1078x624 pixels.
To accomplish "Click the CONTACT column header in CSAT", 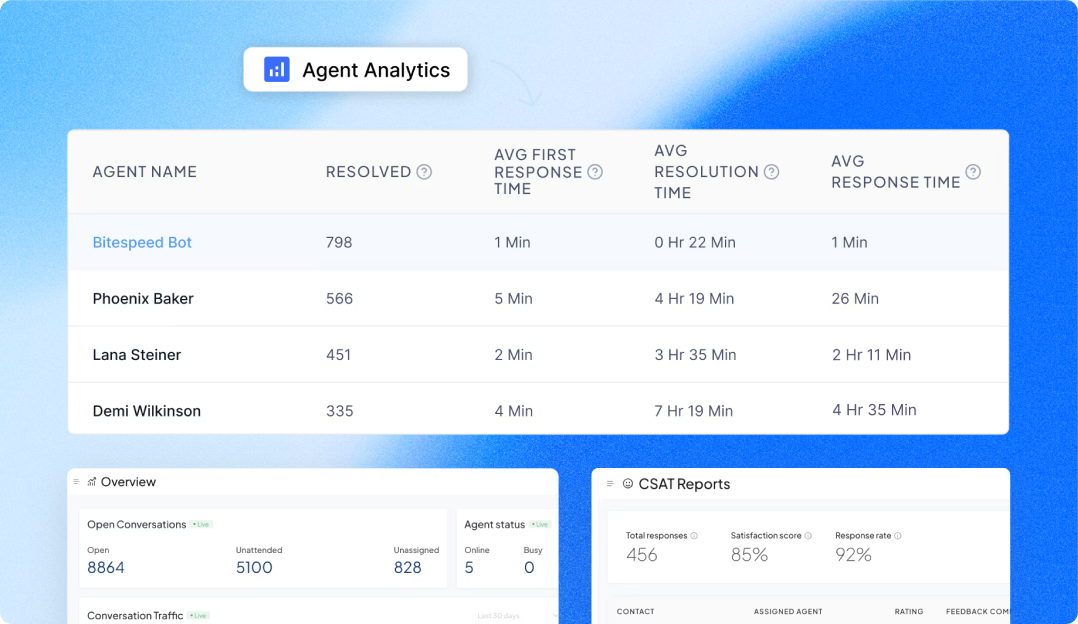I will coord(635,612).
